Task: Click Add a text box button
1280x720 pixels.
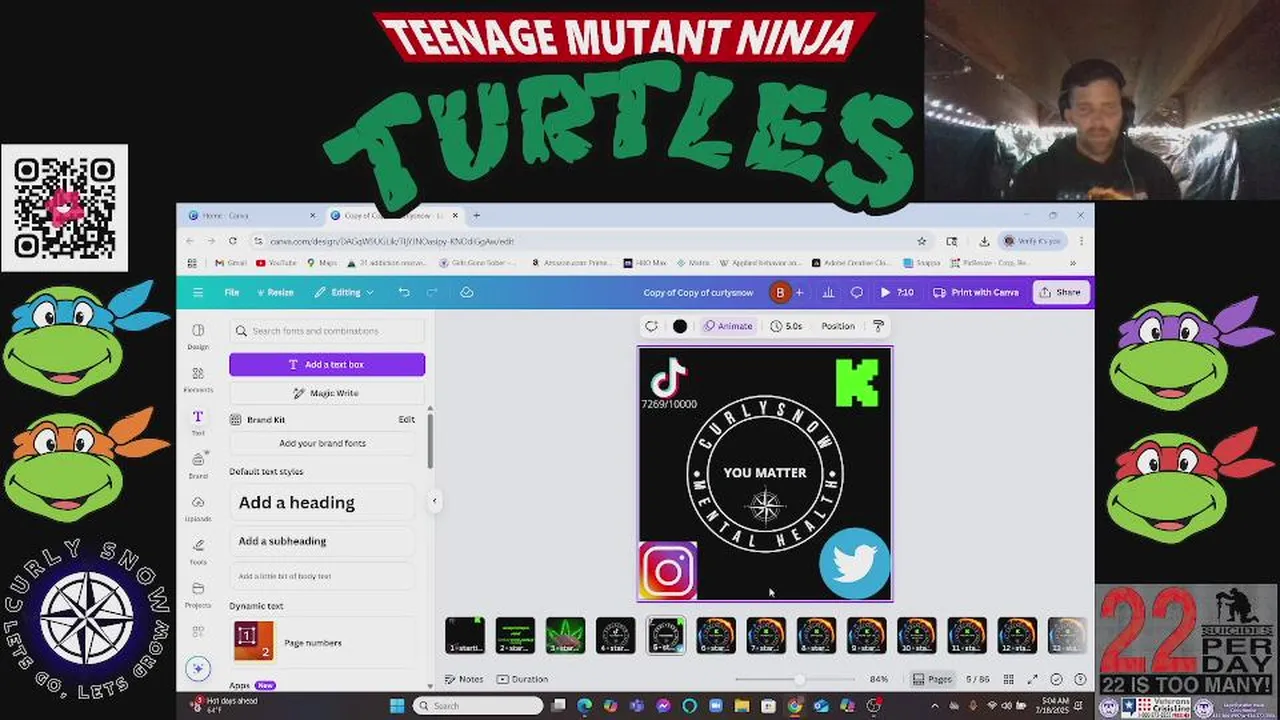Action: click(327, 364)
